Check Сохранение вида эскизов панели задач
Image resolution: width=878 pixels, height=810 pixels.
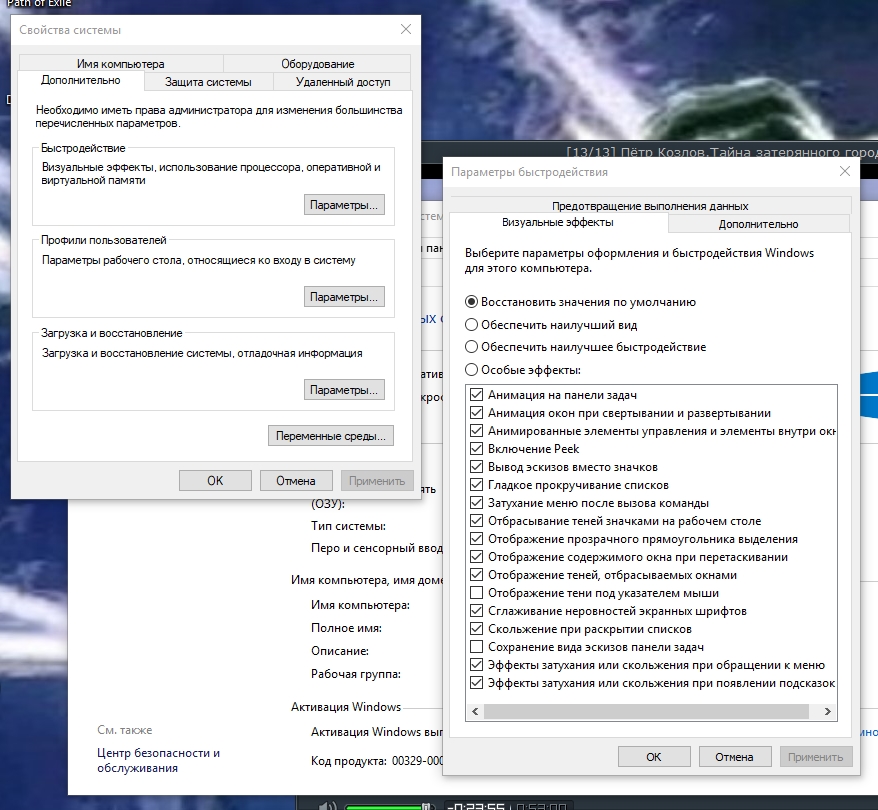477,647
